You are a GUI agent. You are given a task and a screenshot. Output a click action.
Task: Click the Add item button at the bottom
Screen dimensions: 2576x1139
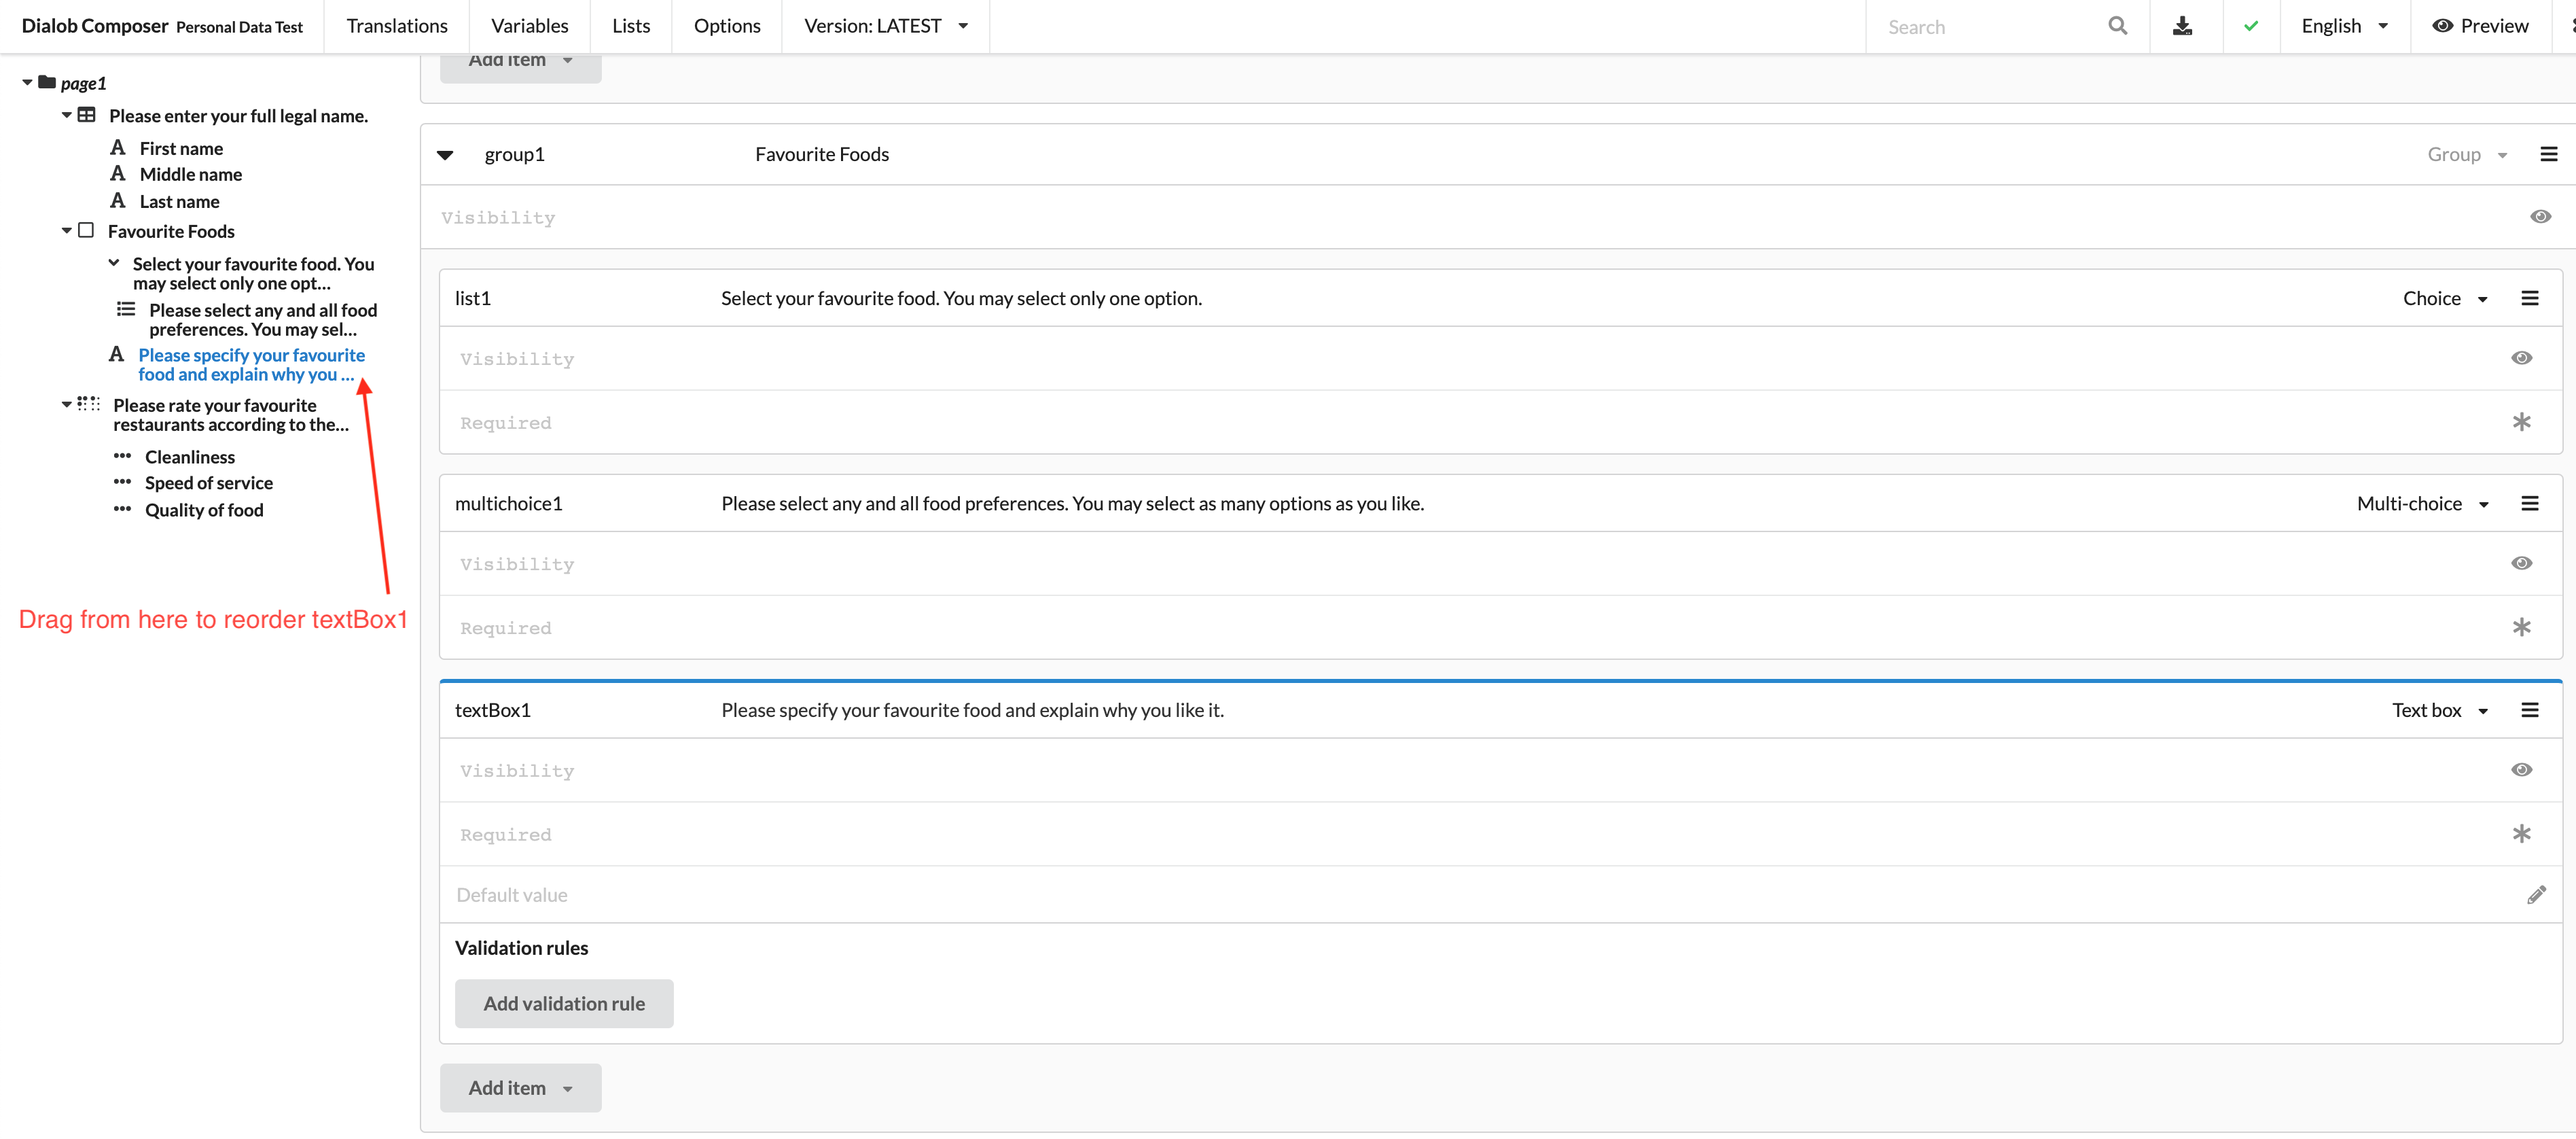click(520, 1088)
